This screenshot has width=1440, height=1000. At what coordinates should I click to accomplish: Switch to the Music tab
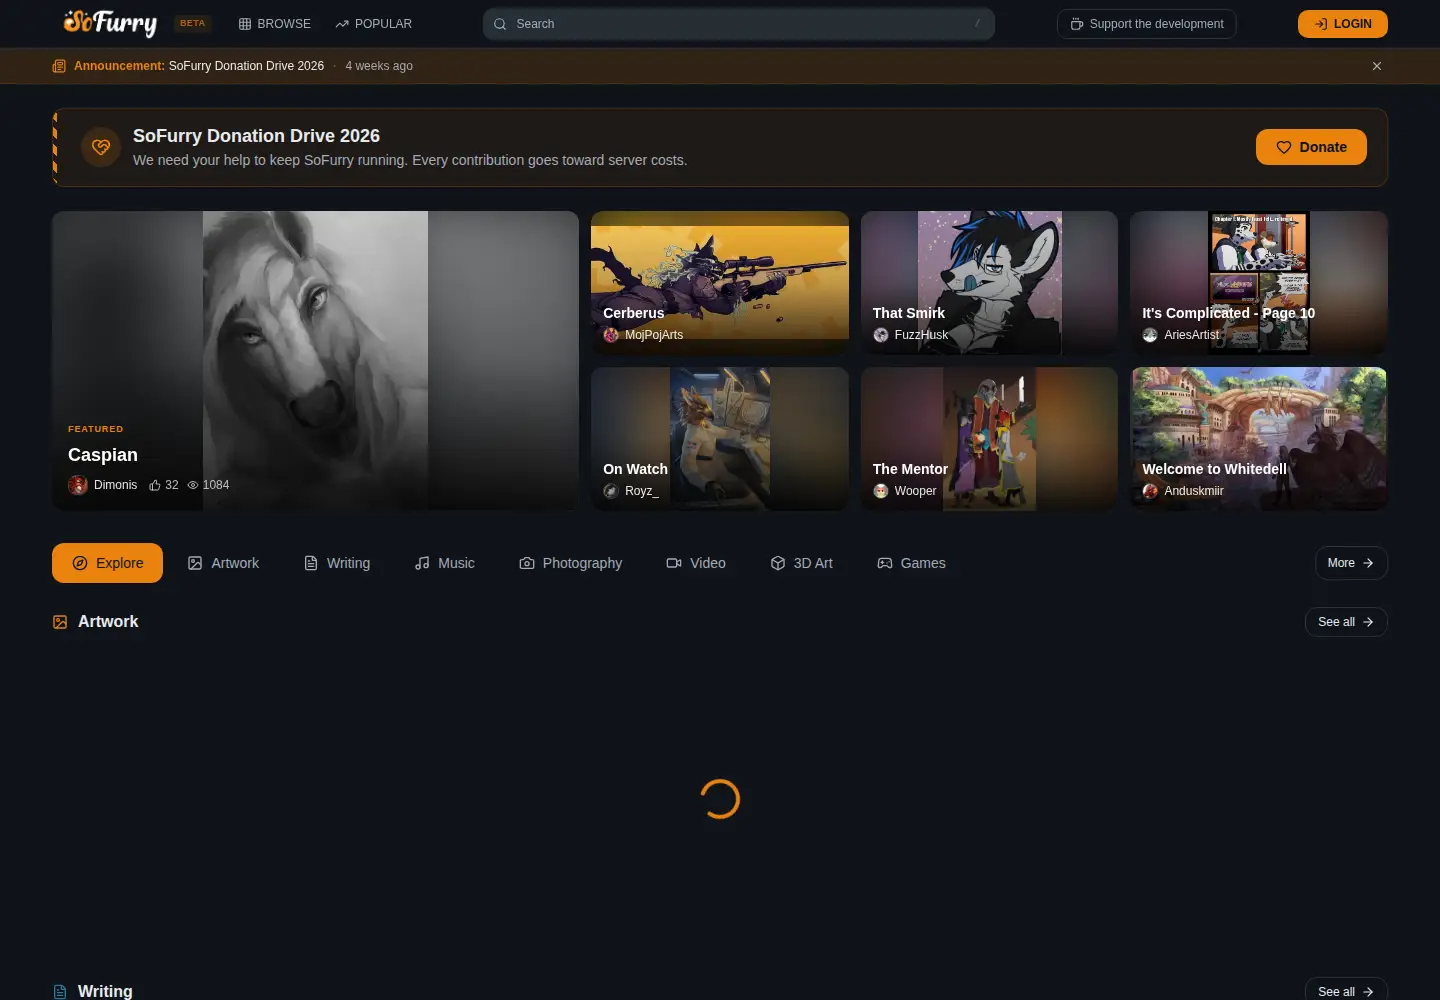click(445, 563)
